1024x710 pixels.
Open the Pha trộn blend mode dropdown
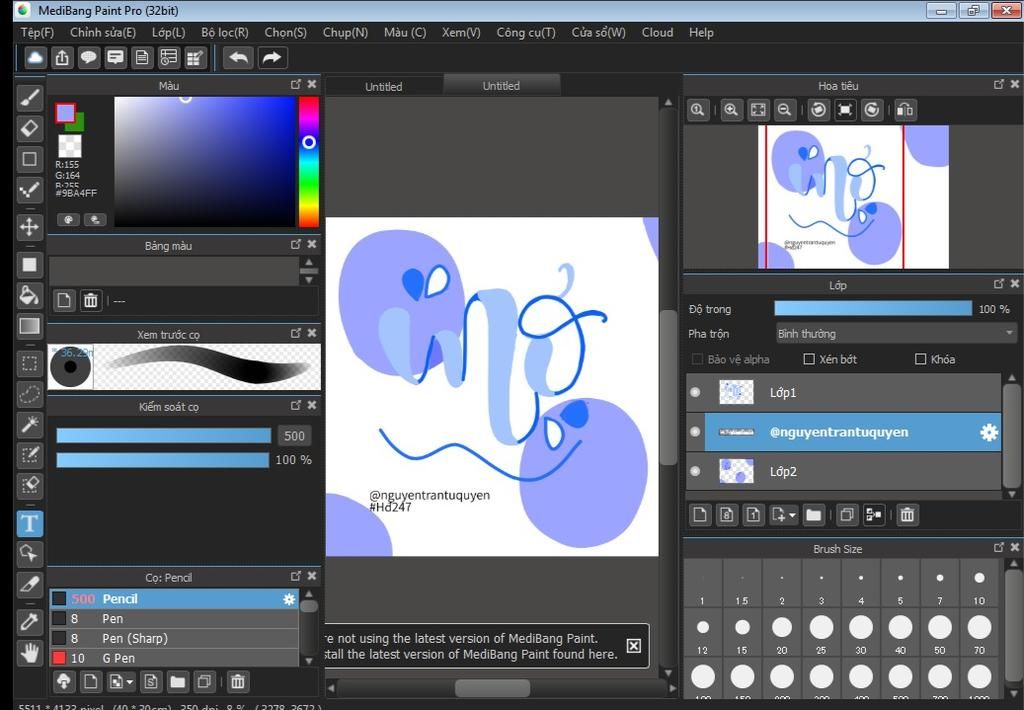click(895, 334)
